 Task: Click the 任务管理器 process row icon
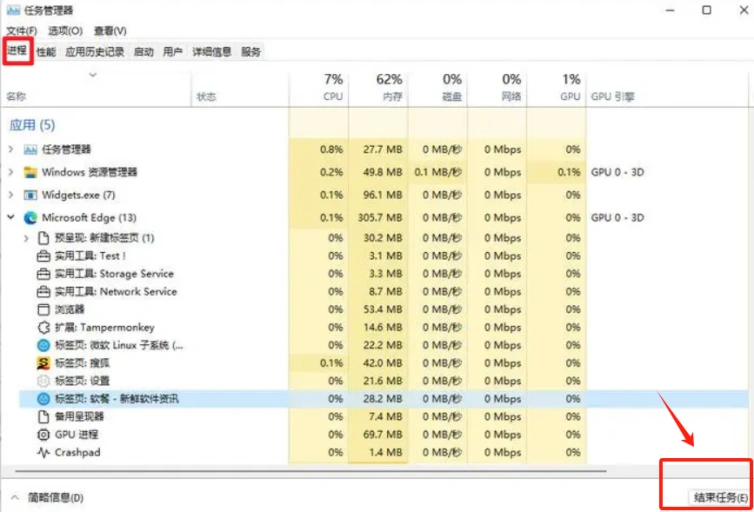tap(30, 150)
